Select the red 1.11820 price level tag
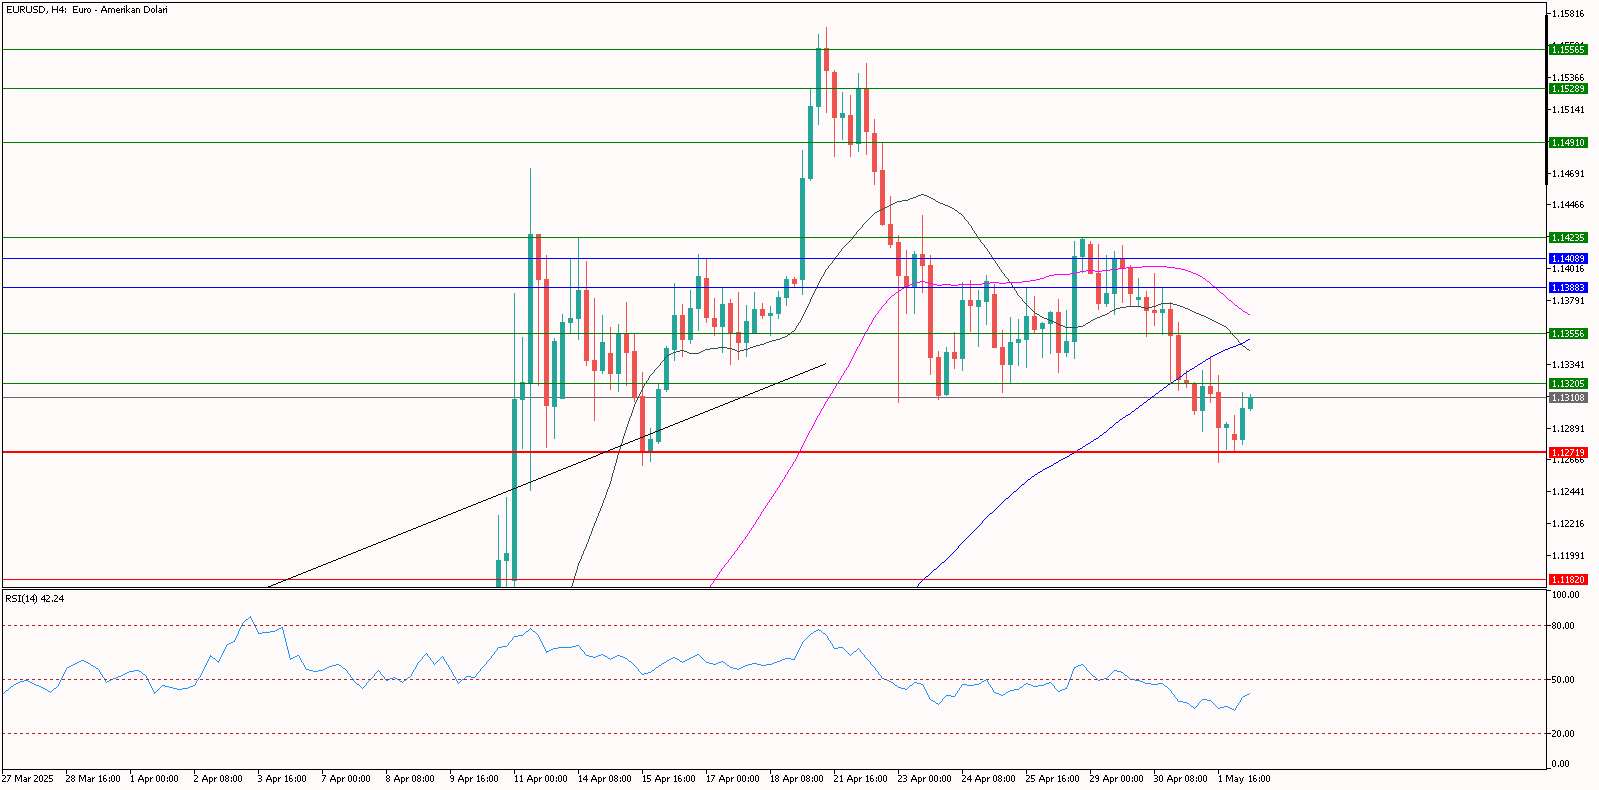 pos(1567,579)
